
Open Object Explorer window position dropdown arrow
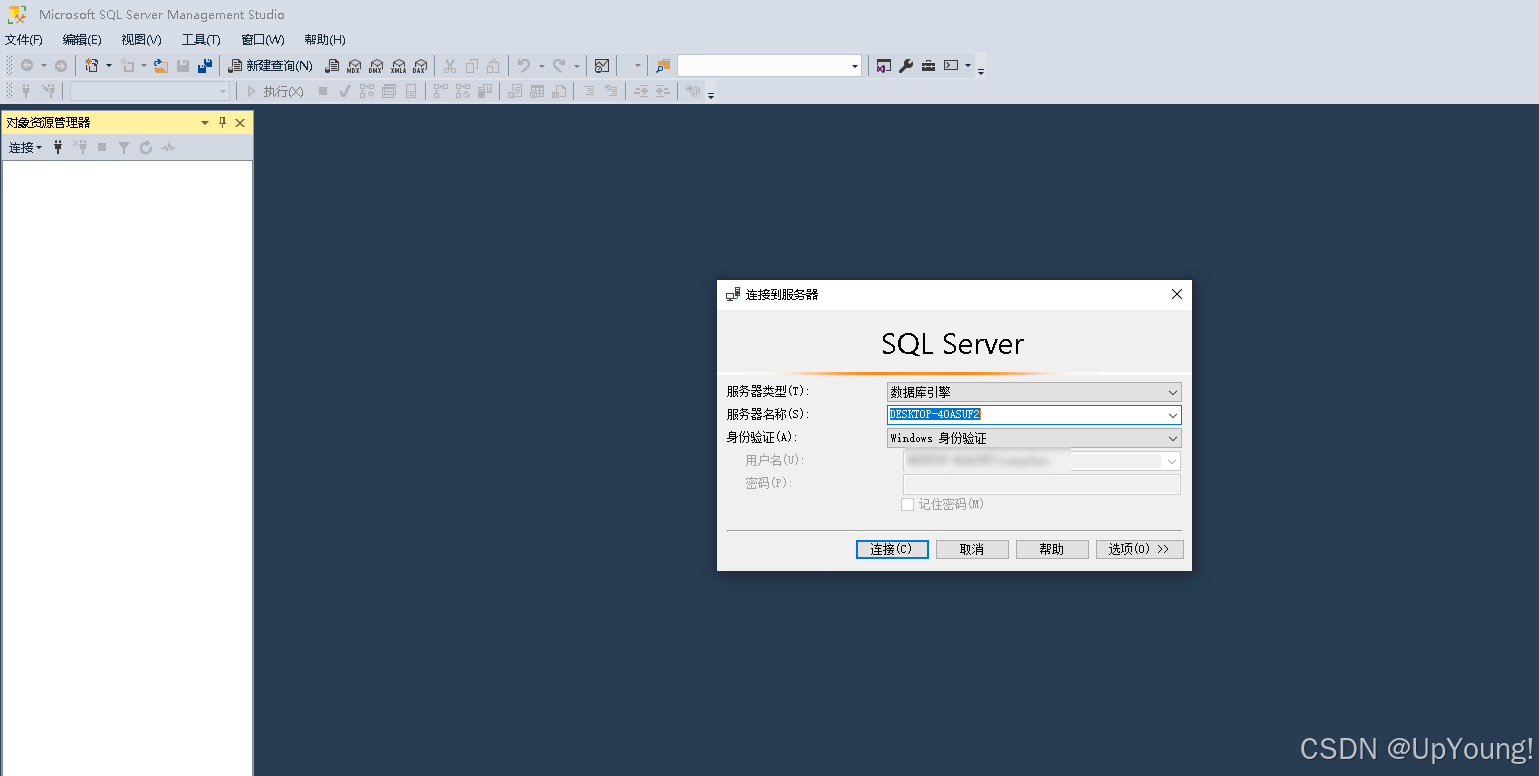pos(205,123)
